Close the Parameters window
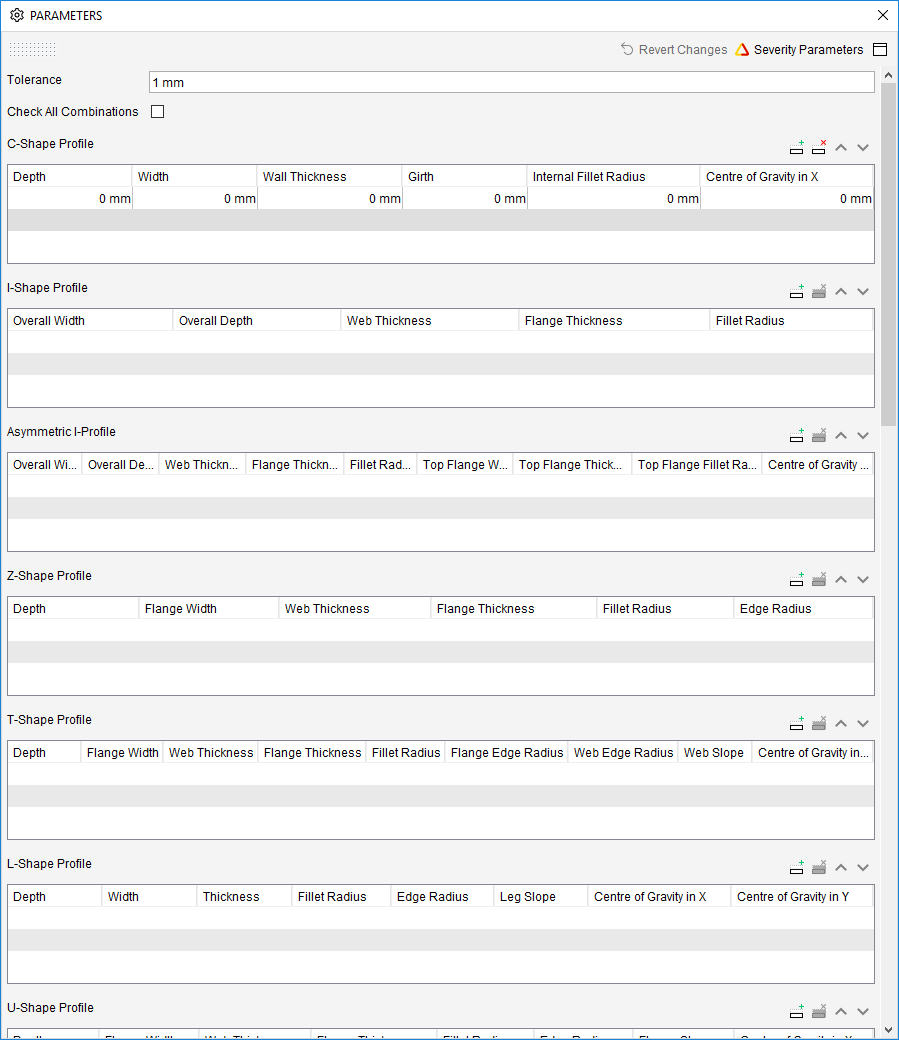This screenshot has height=1040, width=899. tap(882, 15)
